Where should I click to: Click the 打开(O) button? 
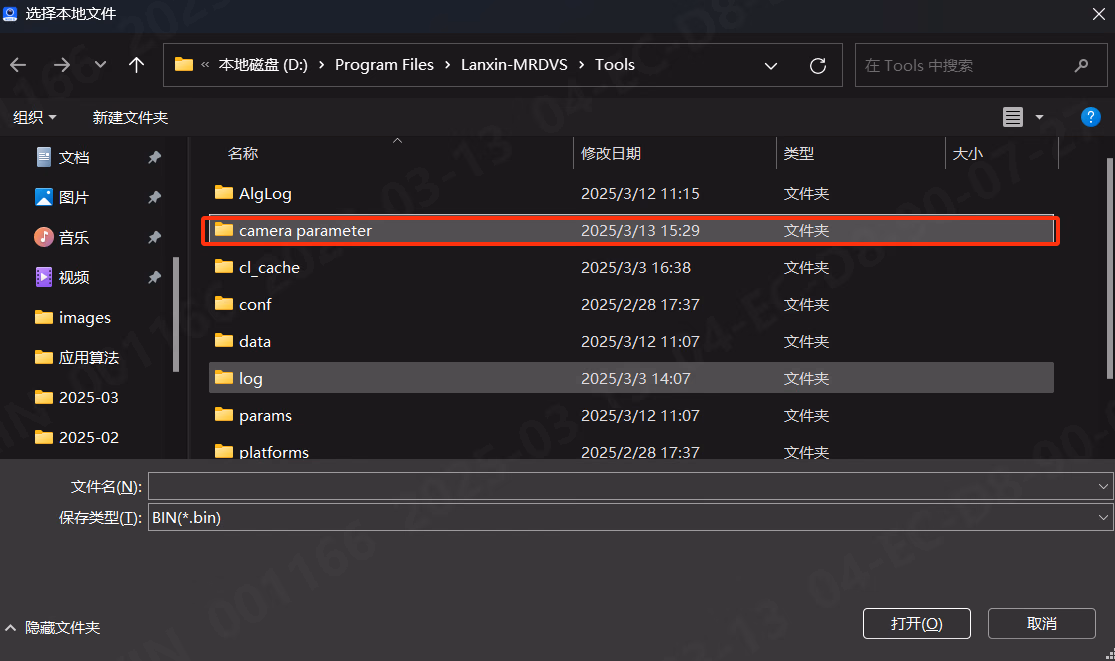pyautogui.click(x=917, y=623)
